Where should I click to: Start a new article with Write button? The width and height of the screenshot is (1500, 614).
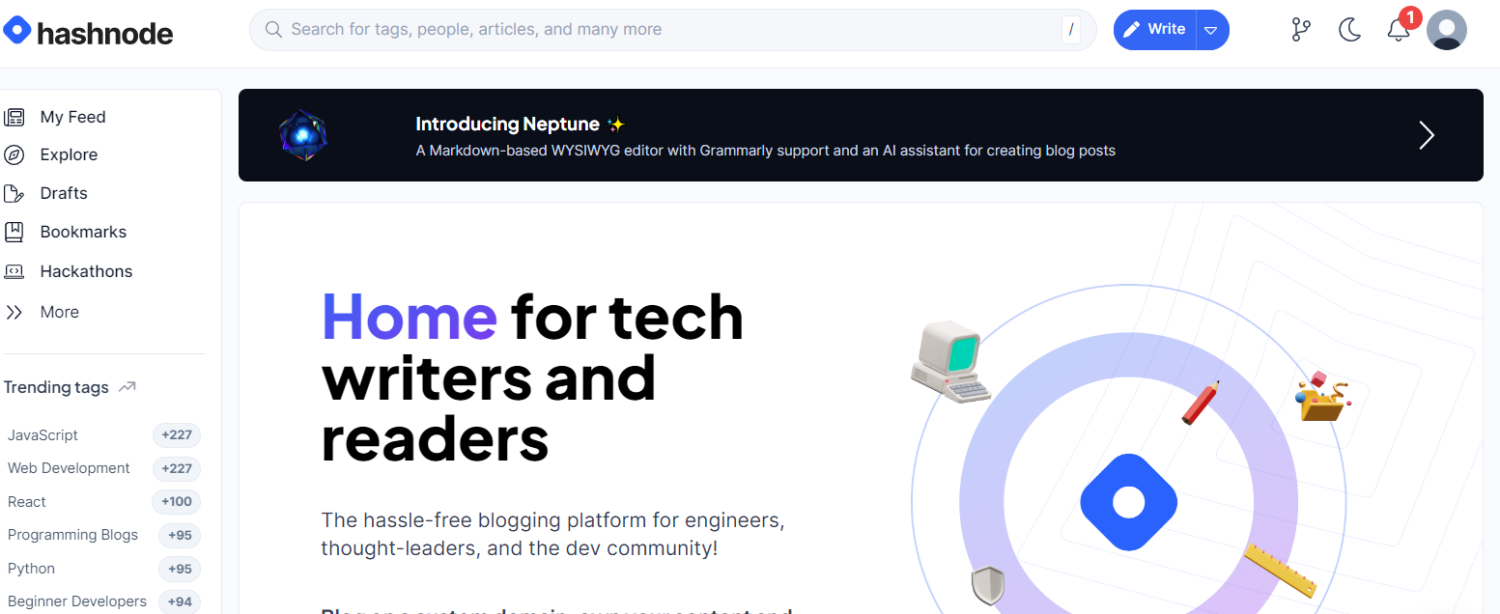(x=1155, y=30)
